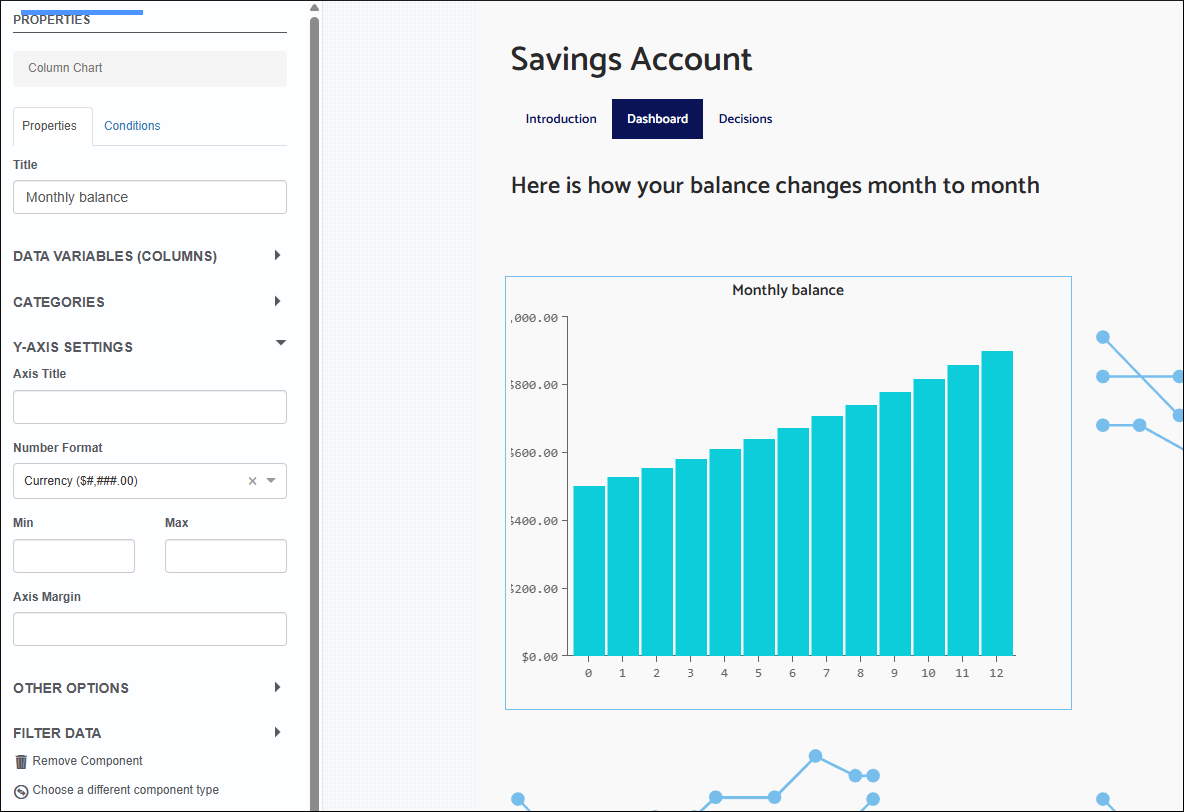Image resolution: width=1184 pixels, height=812 pixels.
Task: Click the Min value field
Action: 73,555
